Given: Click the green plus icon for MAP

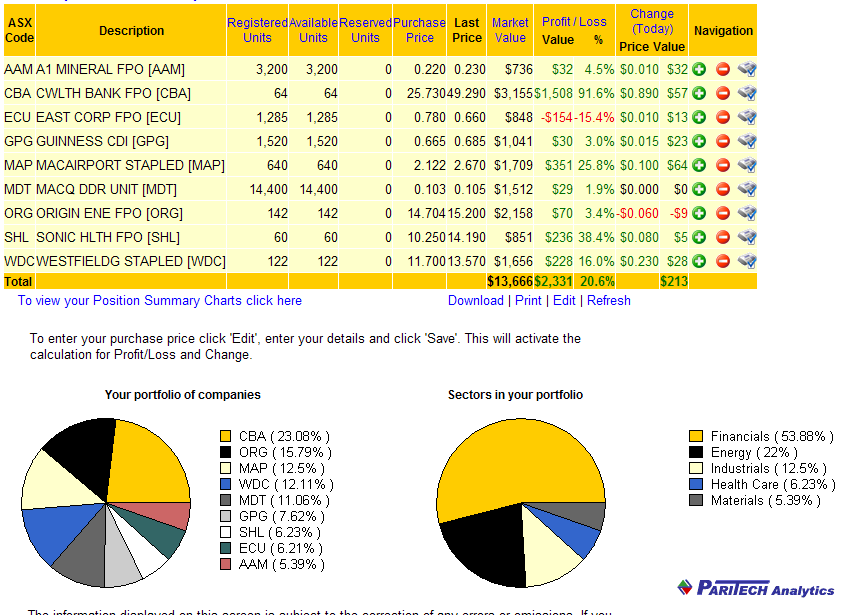Looking at the screenshot, I should point(699,165).
